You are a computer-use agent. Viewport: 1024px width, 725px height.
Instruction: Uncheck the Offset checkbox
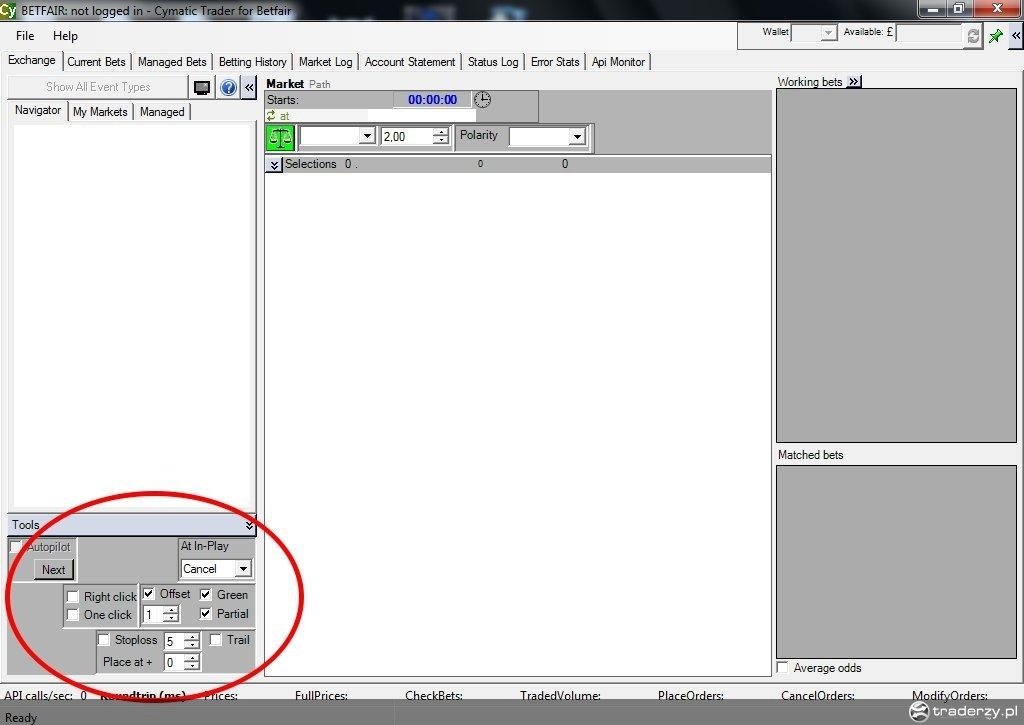coord(149,594)
